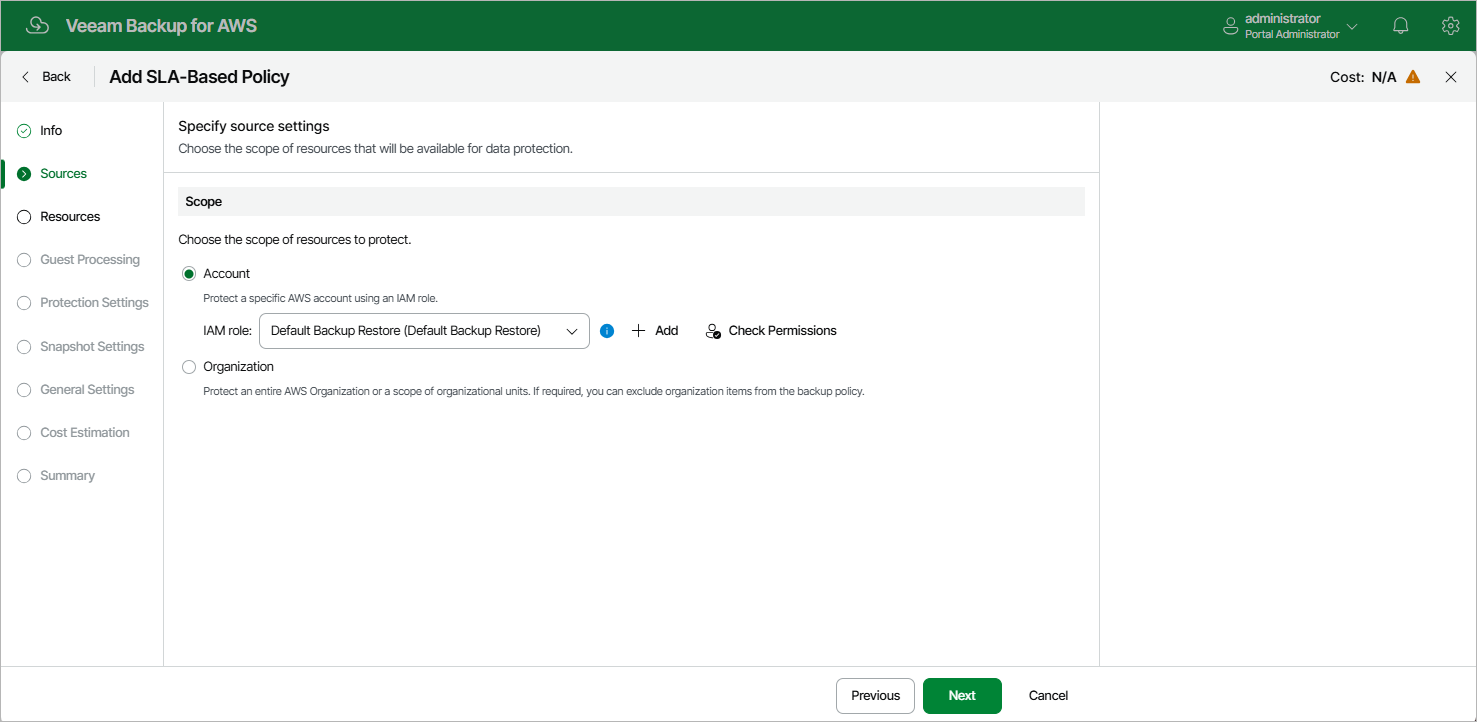Open the settings gear icon
The width and height of the screenshot is (1477, 722).
click(x=1450, y=26)
